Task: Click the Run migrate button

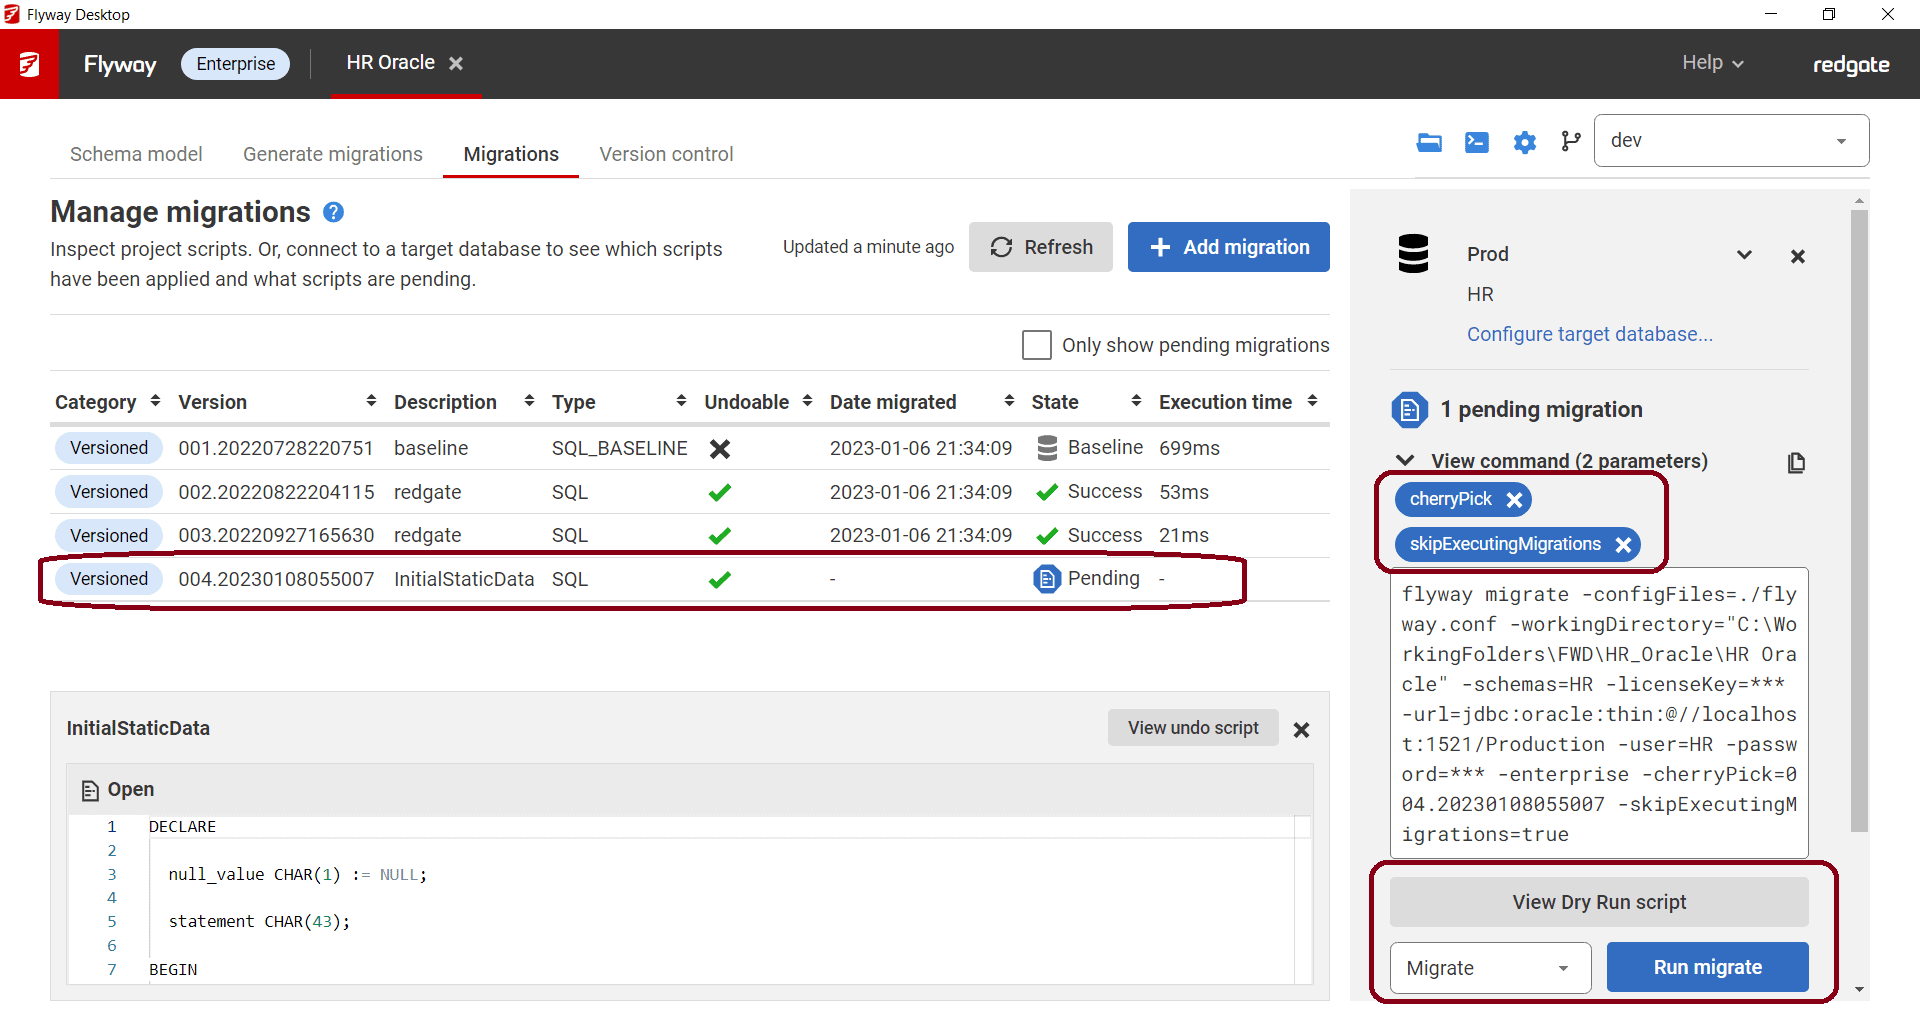Action: [1707, 967]
